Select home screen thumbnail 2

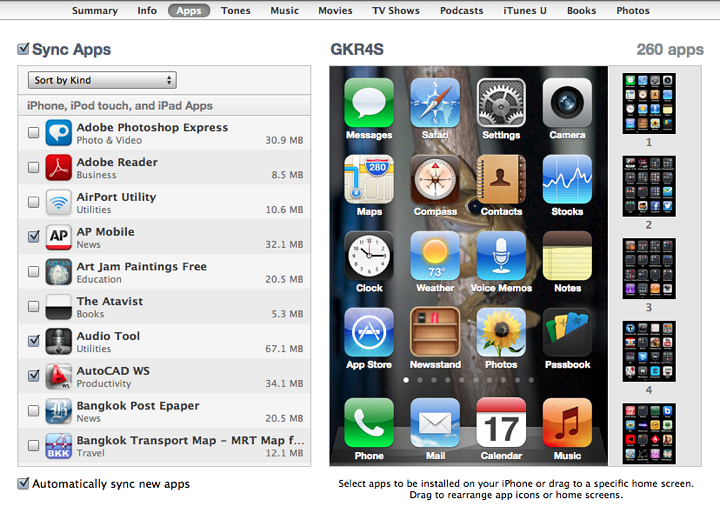tap(649, 186)
